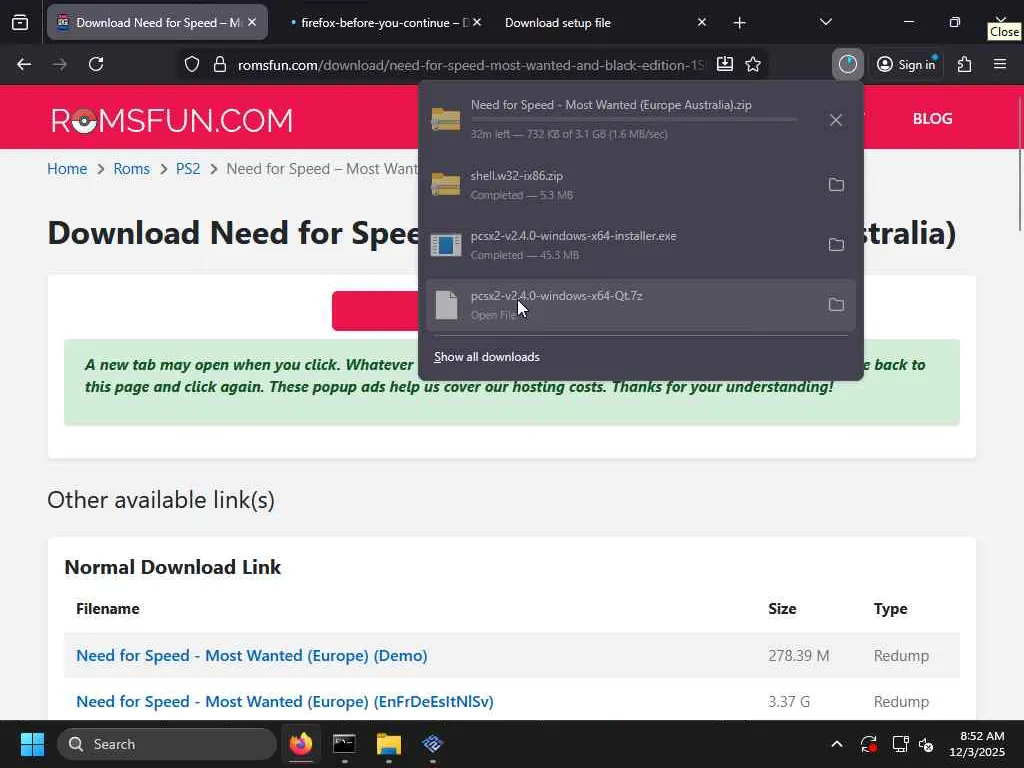The height and width of the screenshot is (768, 1024).
Task: Click the ROMSFUN.COM logo
Action: [172, 120]
